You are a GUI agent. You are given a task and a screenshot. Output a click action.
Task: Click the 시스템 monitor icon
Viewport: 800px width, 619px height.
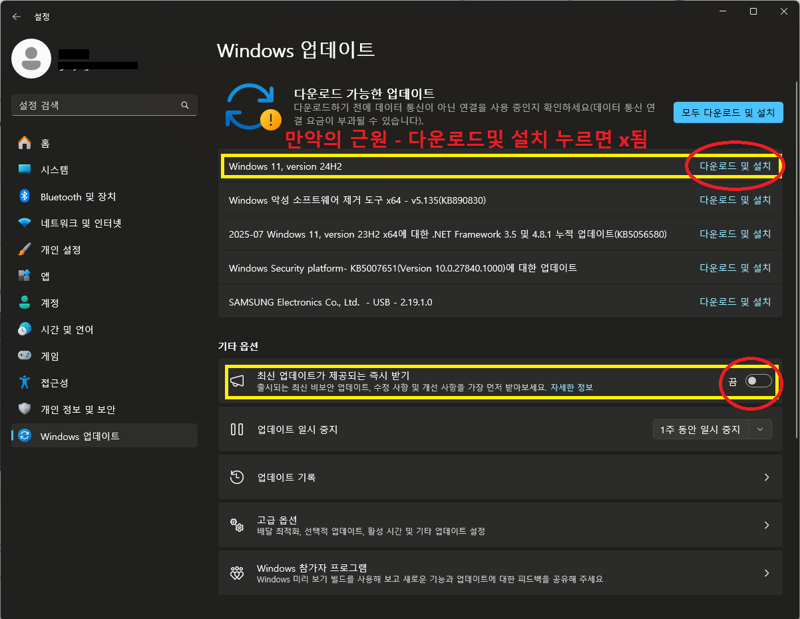point(24,169)
